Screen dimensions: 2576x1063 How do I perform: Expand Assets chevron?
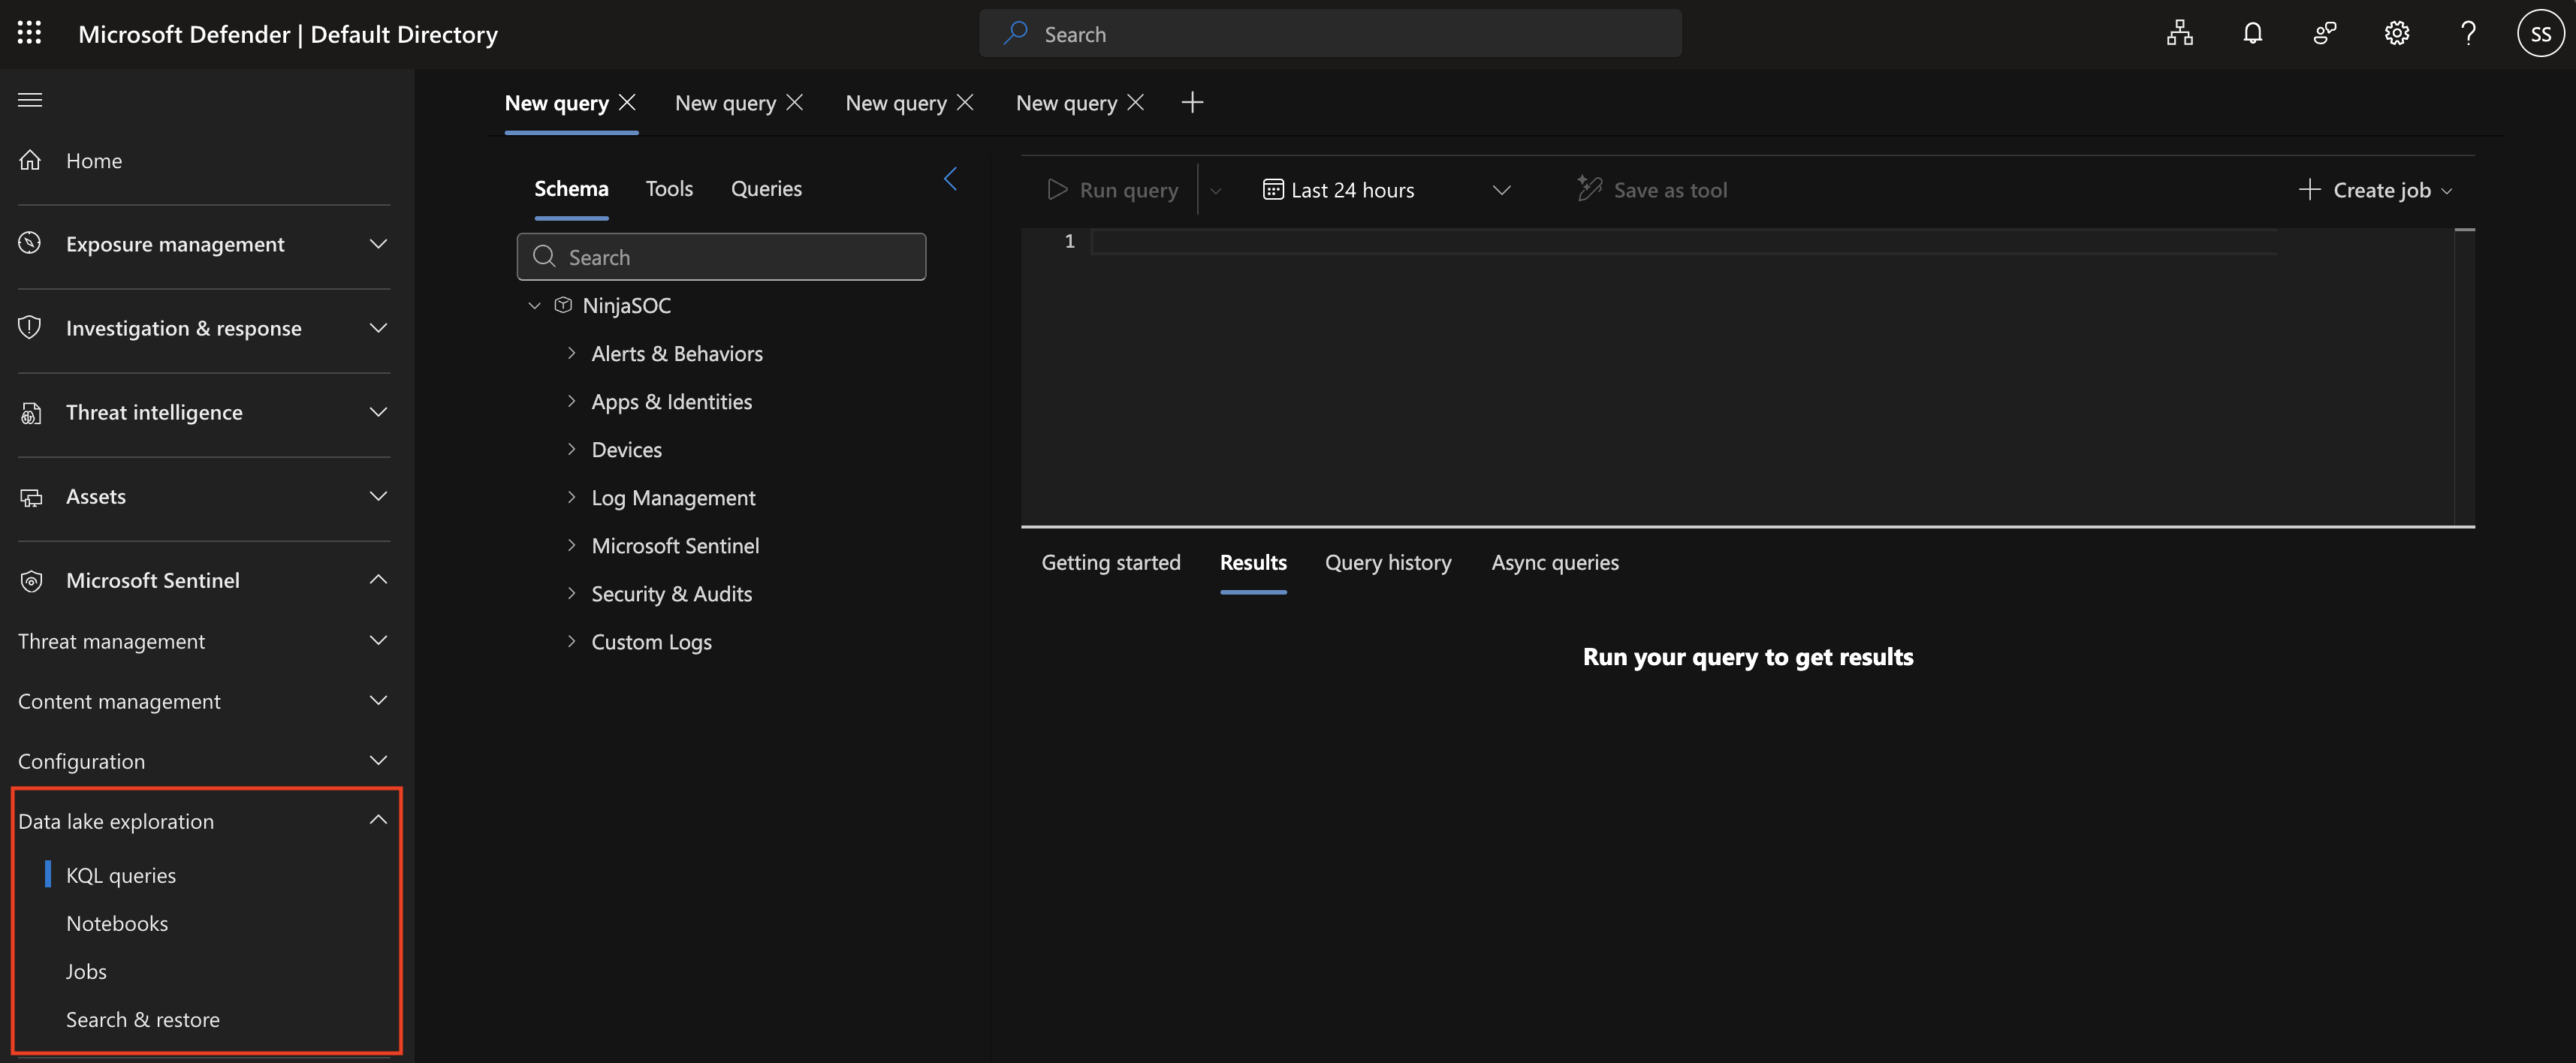point(378,496)
